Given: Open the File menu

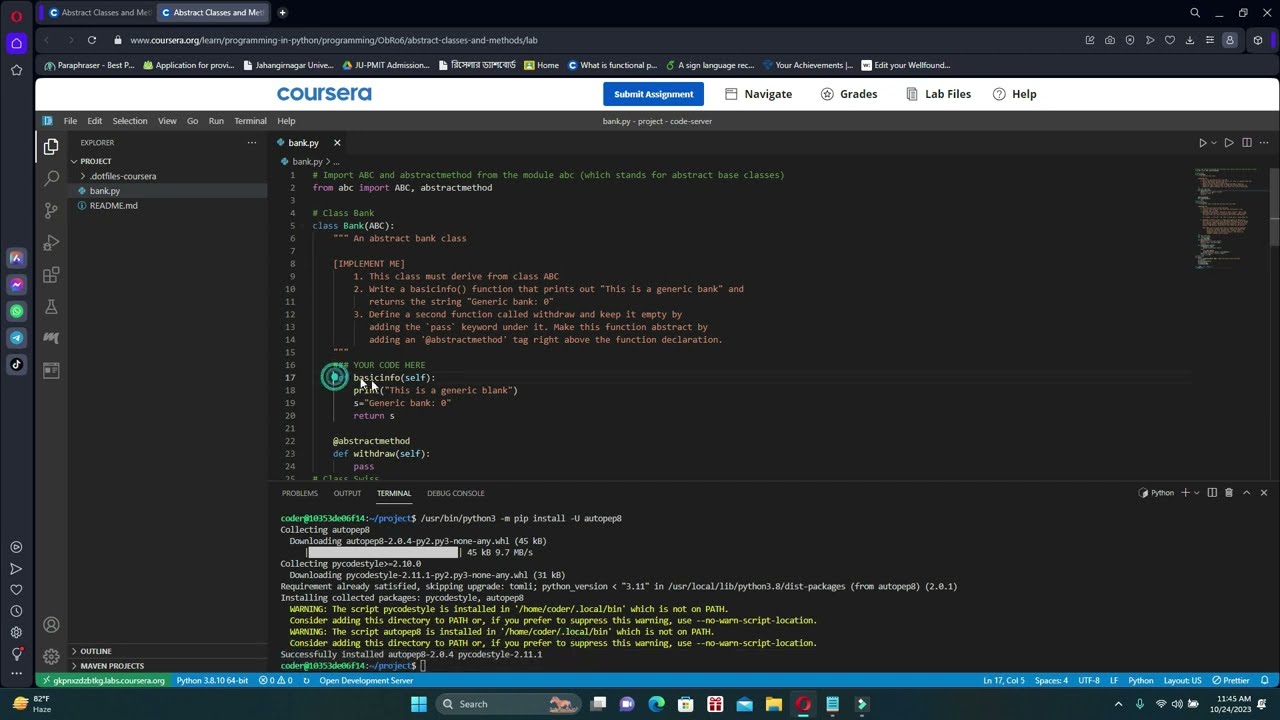Looking at the screenshot, I should tap(70, 121).
